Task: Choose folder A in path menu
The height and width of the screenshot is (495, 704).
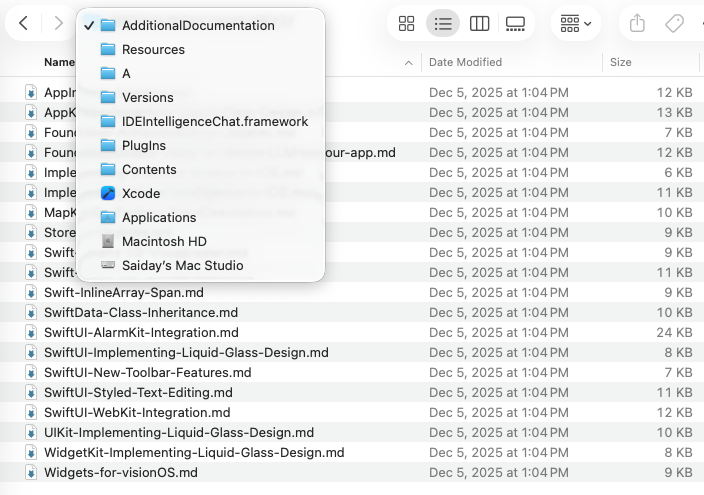Action: click(201, 74)
